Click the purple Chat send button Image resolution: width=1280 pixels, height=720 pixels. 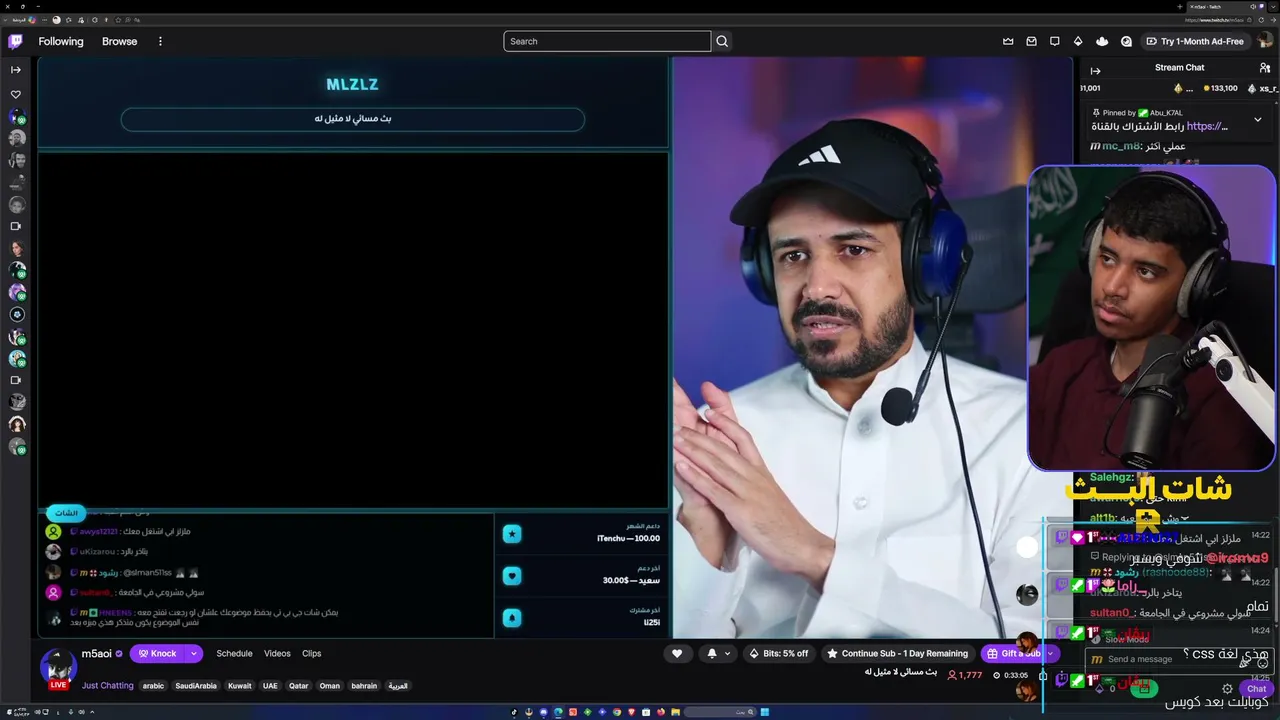click(x=1256, y=689)
